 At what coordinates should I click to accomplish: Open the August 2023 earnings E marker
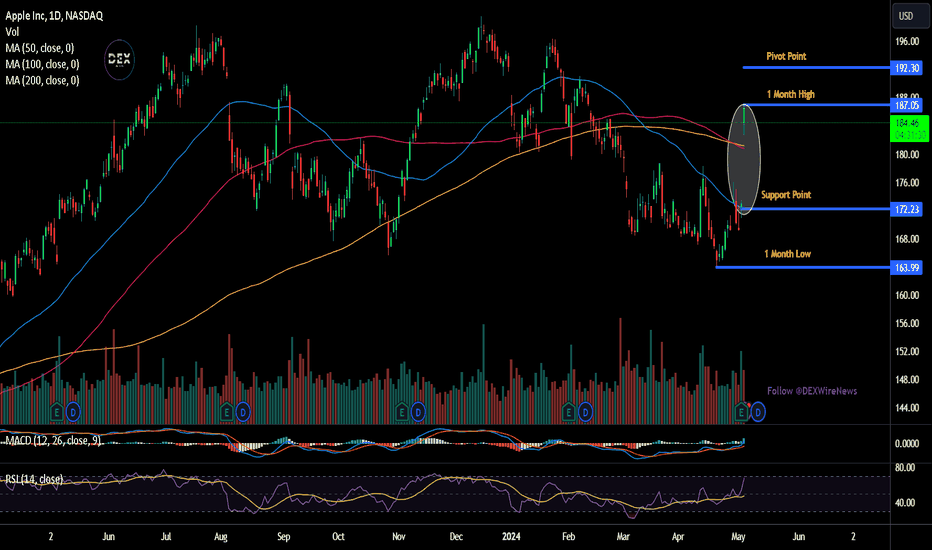[x=226, y=411]
